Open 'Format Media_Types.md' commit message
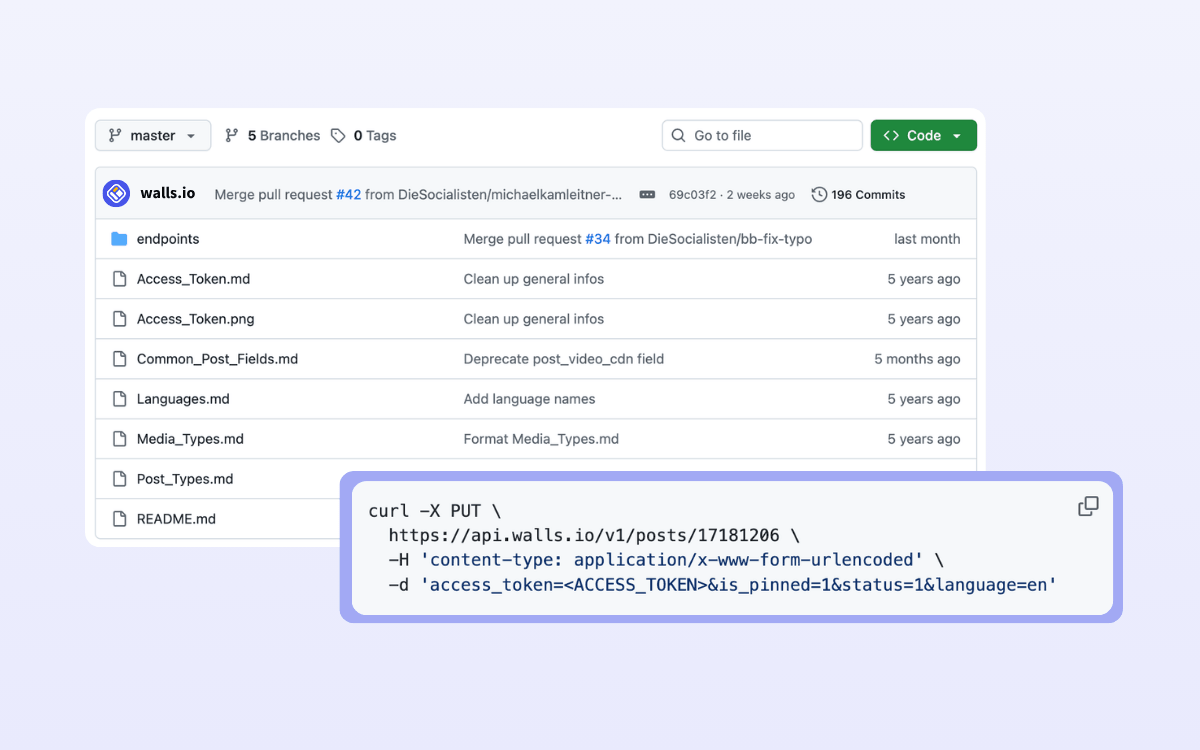Viewport: 1200px width, 750px height. (x=541, y=439)
